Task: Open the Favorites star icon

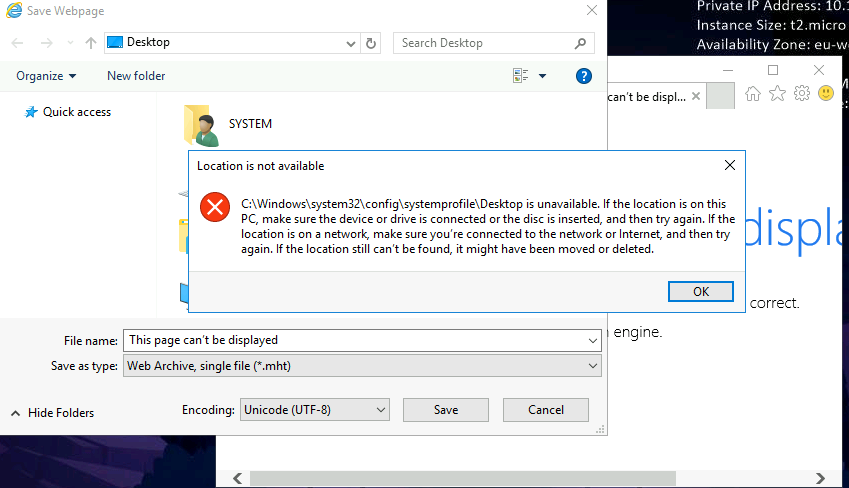Action: (777, 93)
